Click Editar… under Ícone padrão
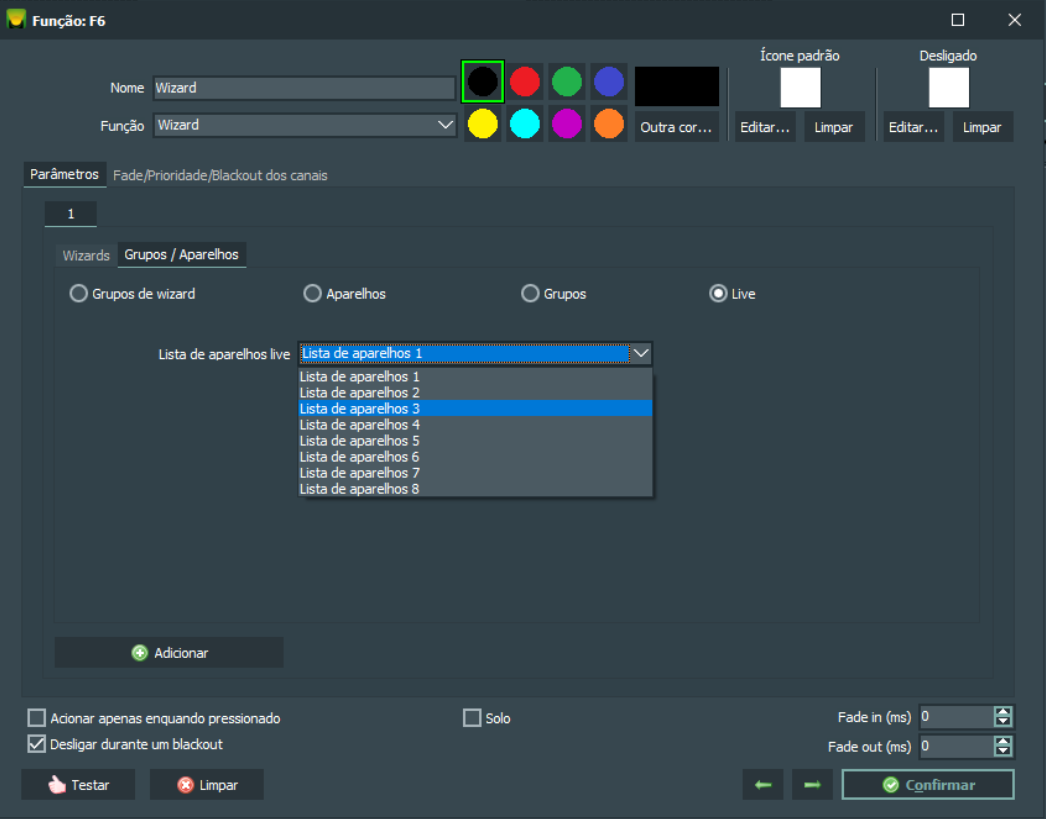The image size is (1046, 819). [765, 127]
